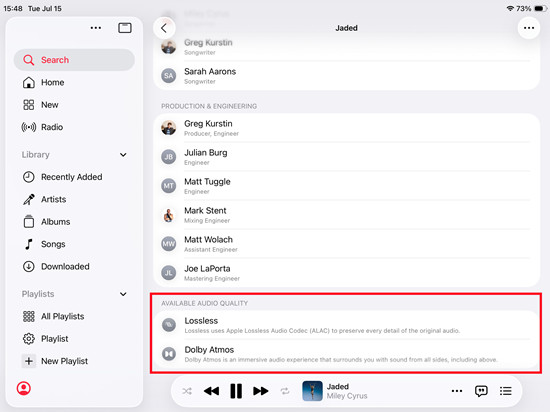Click the All Playlists grid icon
This screenshot has height=412, width=550.
click(29, 316)
